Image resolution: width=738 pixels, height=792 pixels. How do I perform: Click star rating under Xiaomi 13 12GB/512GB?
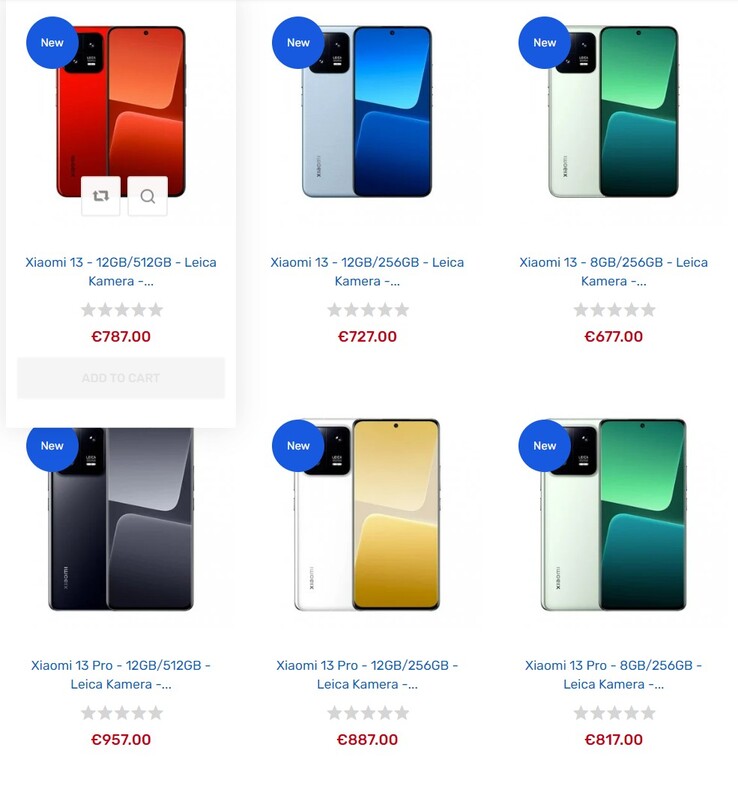pos(122,310)
